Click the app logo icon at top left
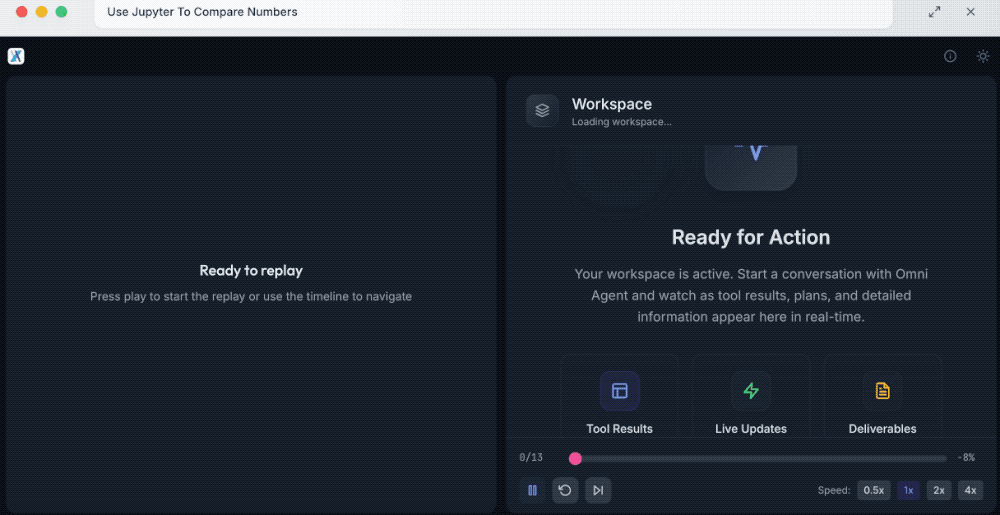The width and height of the screenshot is (1000, 515). click(16, 56)
